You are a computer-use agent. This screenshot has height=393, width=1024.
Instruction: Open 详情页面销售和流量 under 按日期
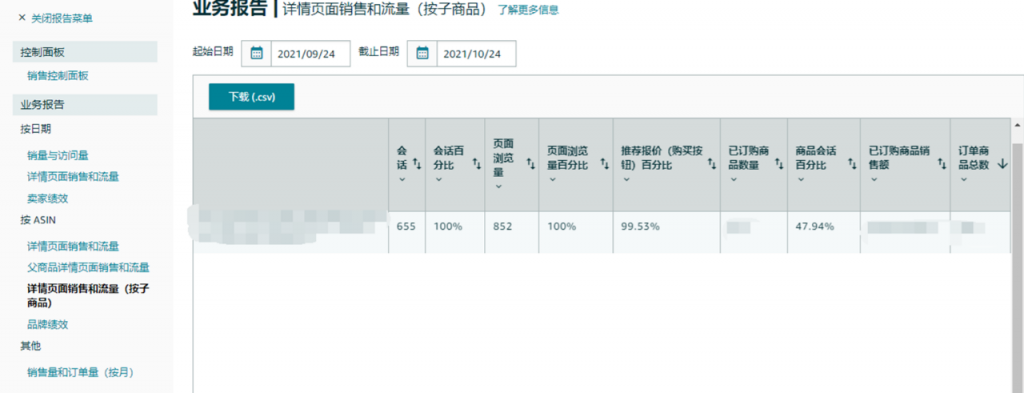[73, 176]
